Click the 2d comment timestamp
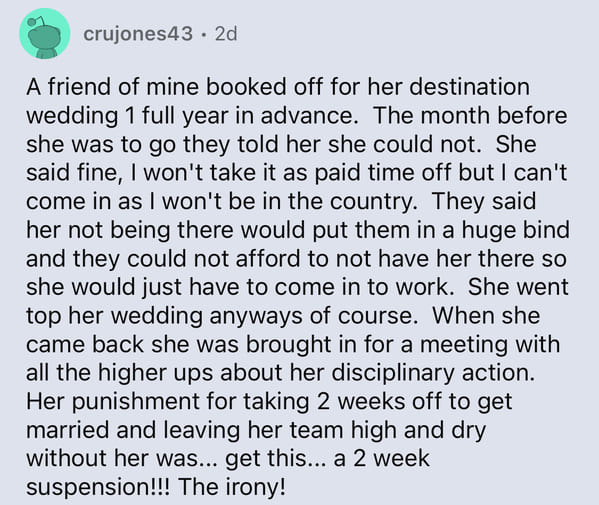 tap(226, 34)
